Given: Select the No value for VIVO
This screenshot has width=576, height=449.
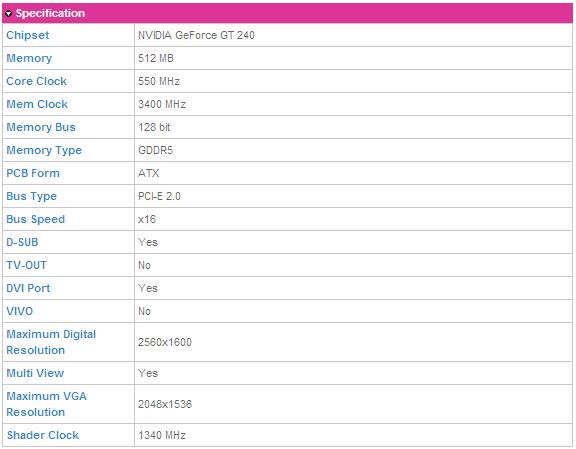Looking at the screenshot, I should [x=144, y=311].
